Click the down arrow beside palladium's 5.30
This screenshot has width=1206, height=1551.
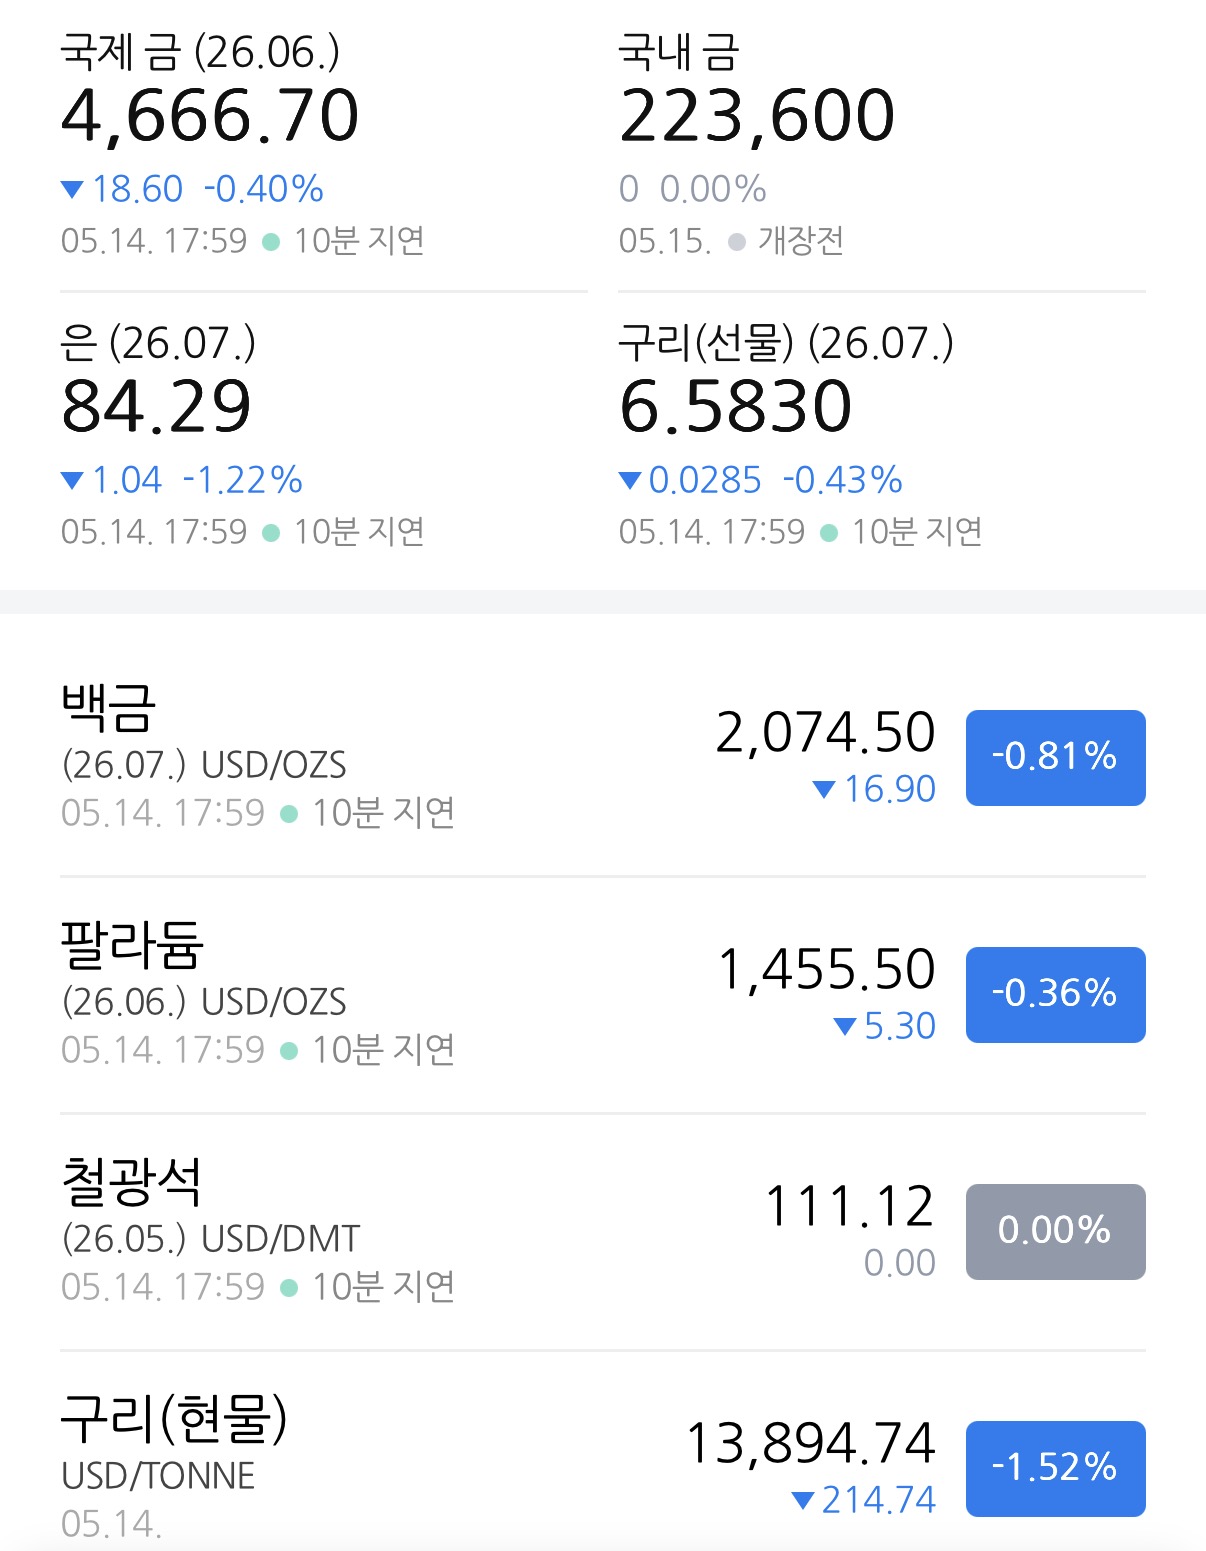pos(844,1027)
